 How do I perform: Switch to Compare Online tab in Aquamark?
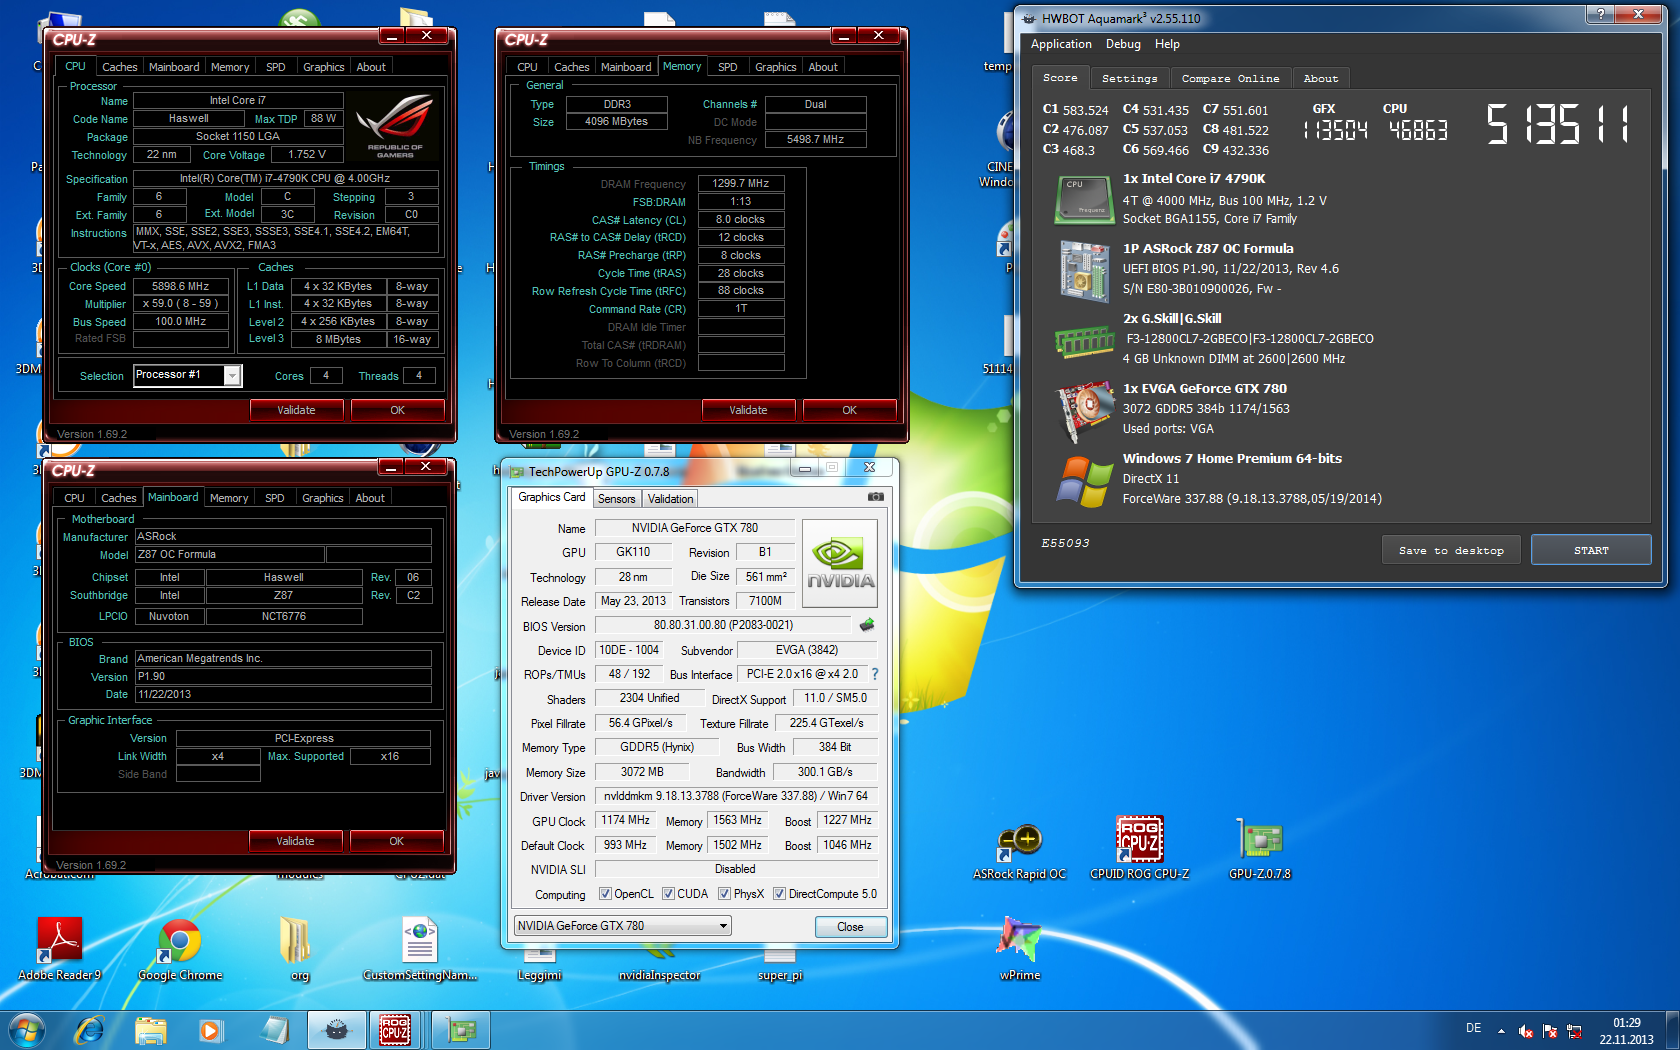pyautogui.click(x=1230, y=78)
